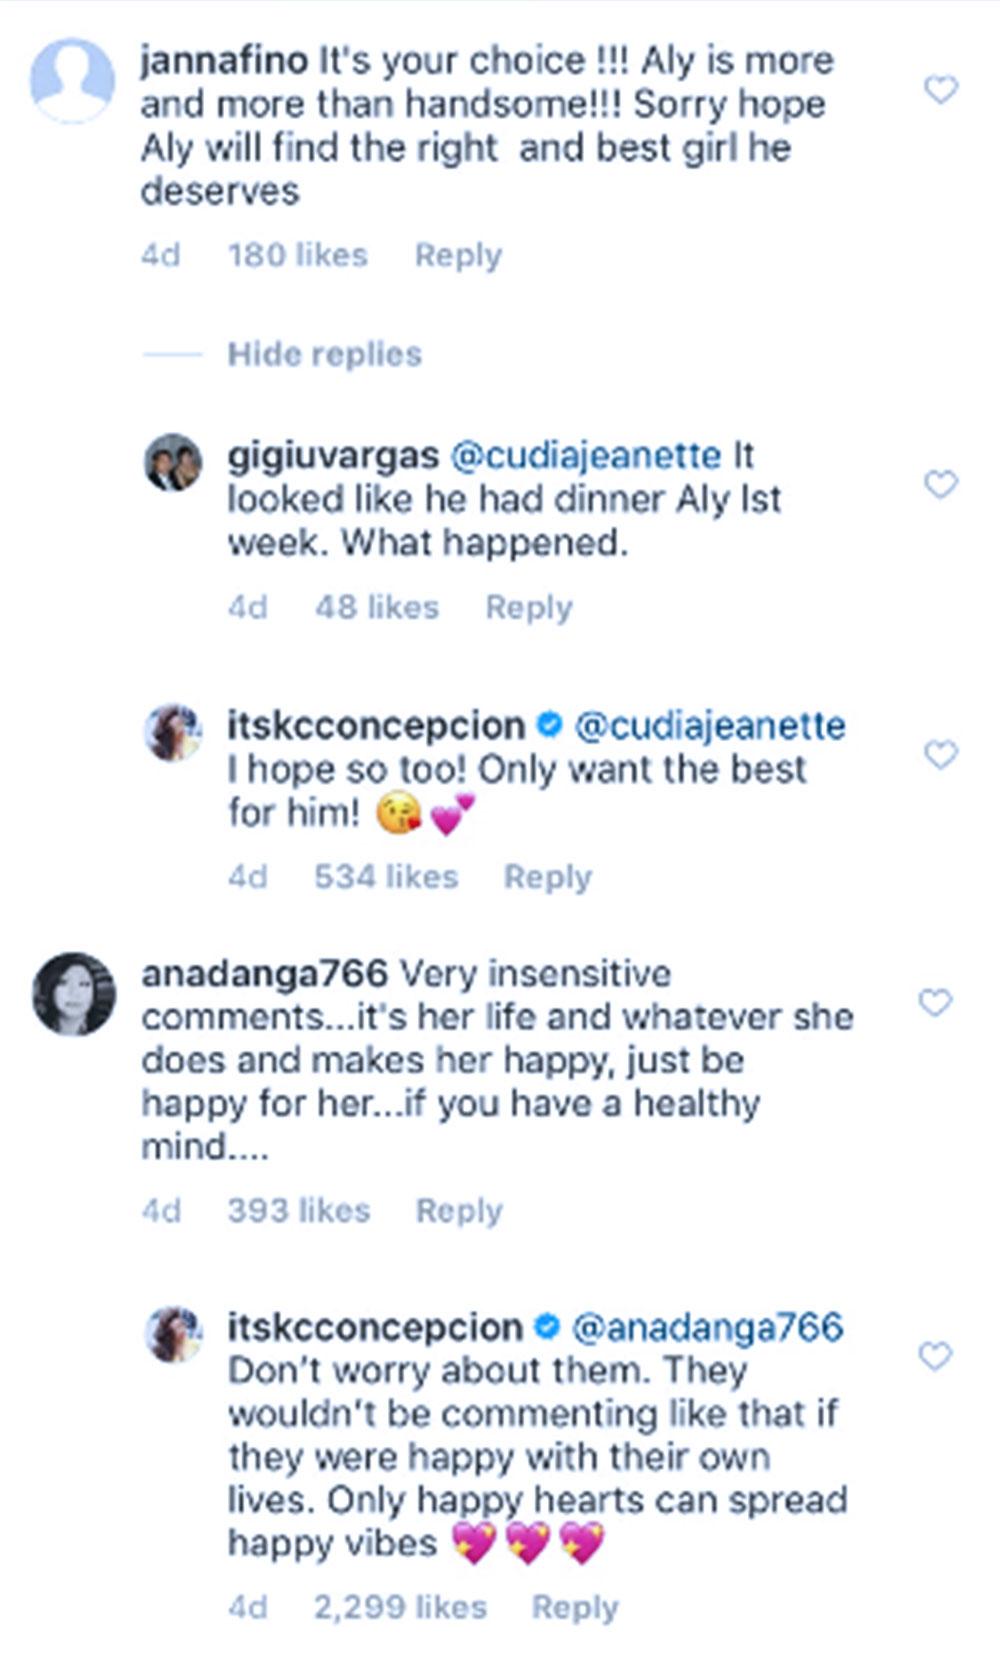Collapse the thread with Hide replies

click(324, 354)
